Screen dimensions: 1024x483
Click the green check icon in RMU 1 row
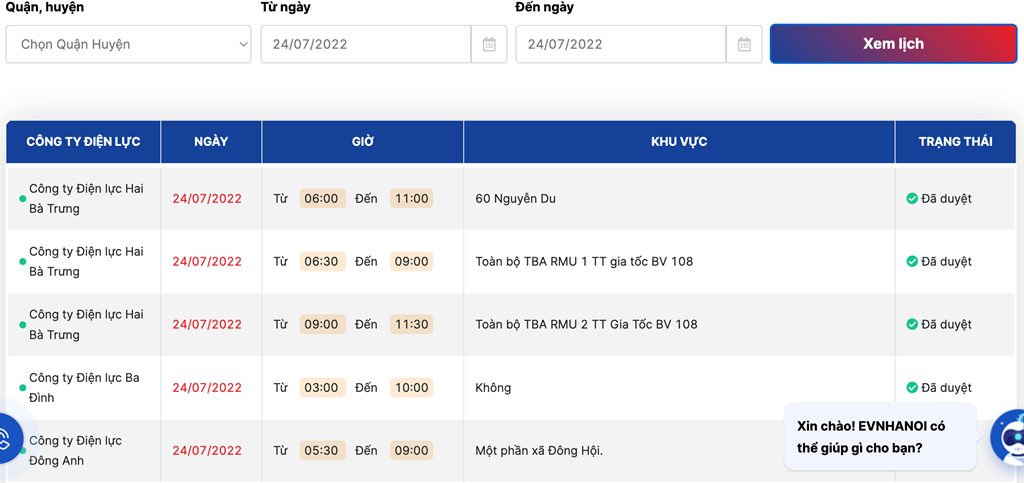tap(912, 261)
